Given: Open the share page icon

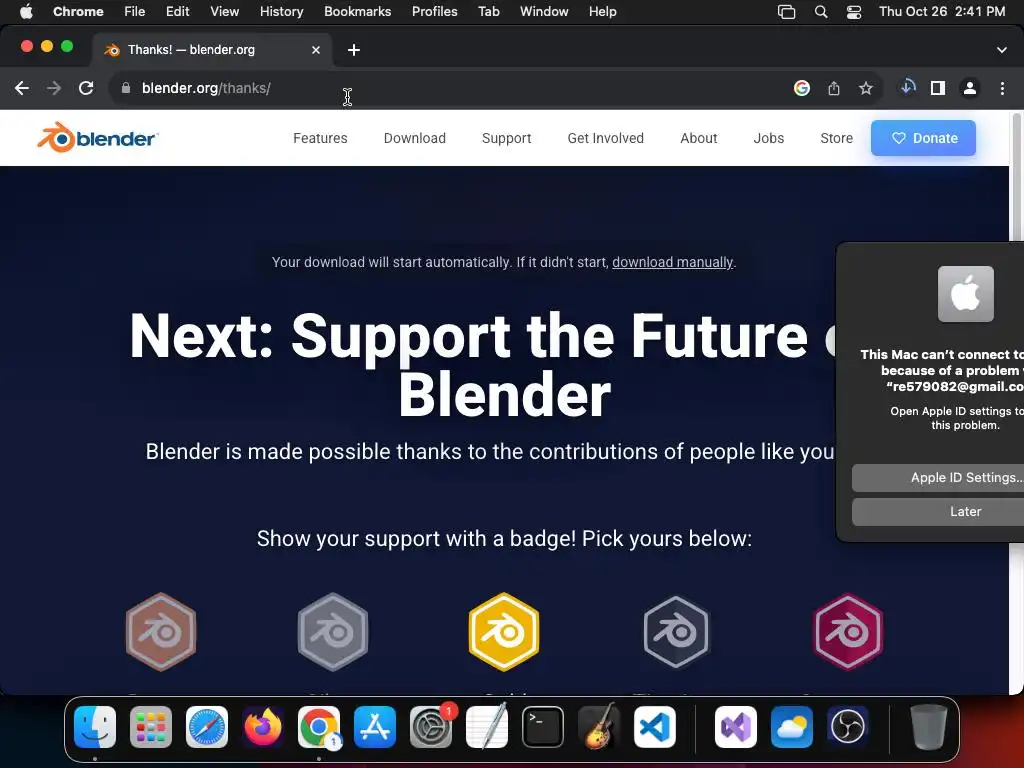Looking at the screenshot, I should [834, 88].
